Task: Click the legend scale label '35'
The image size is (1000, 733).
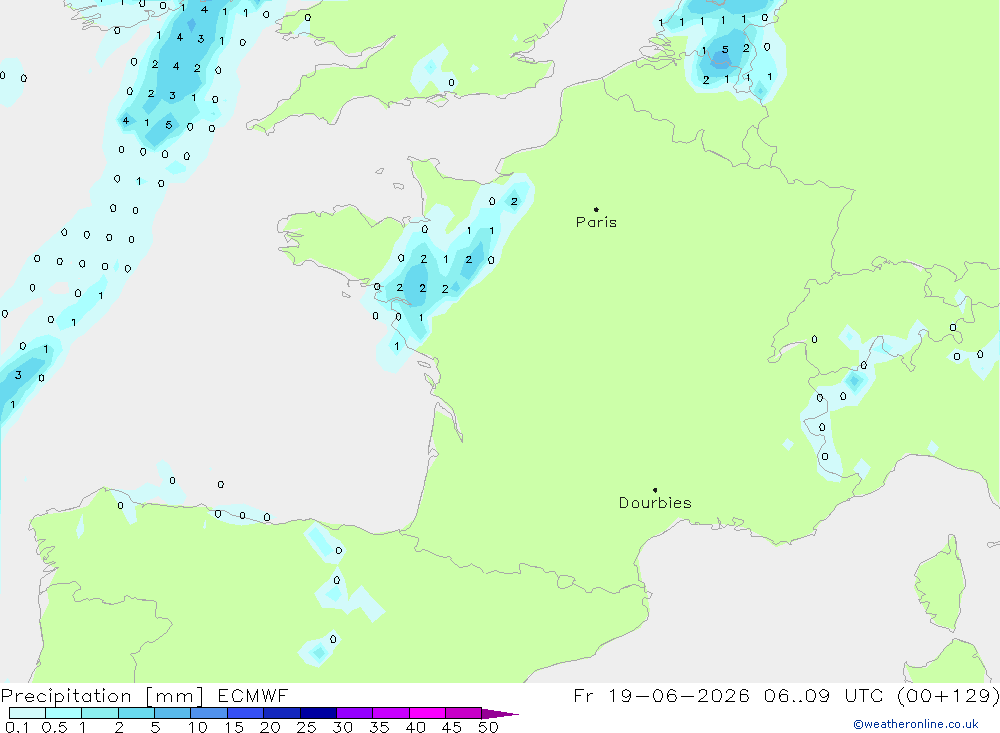Action: 379,727
